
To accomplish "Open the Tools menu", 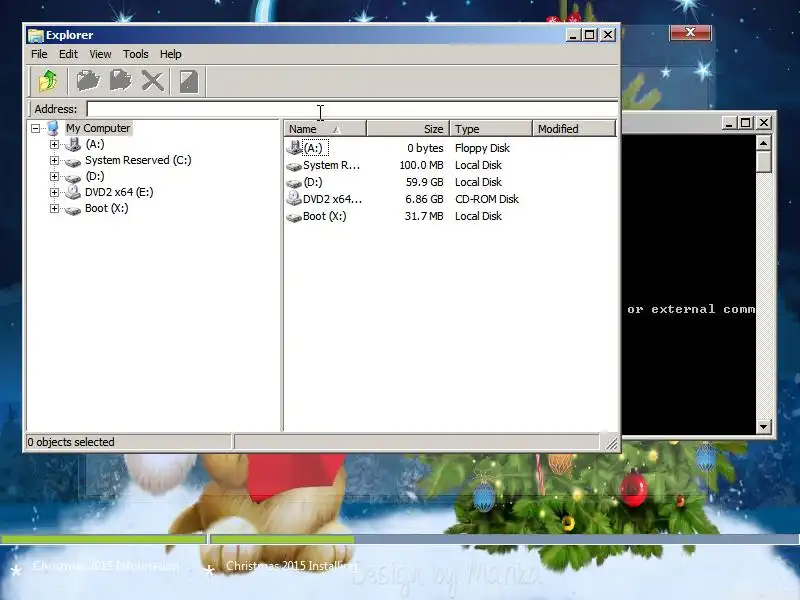I will click(x=135, y=54).
